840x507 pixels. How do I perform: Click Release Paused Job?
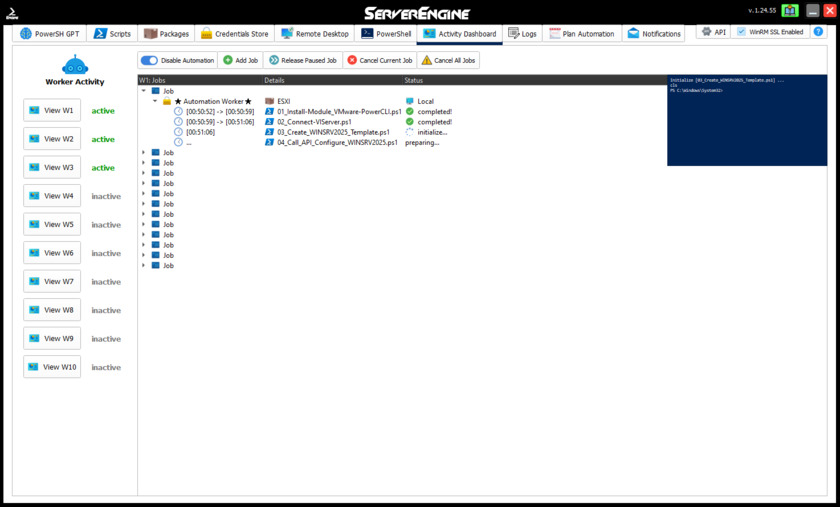[303, 61]
